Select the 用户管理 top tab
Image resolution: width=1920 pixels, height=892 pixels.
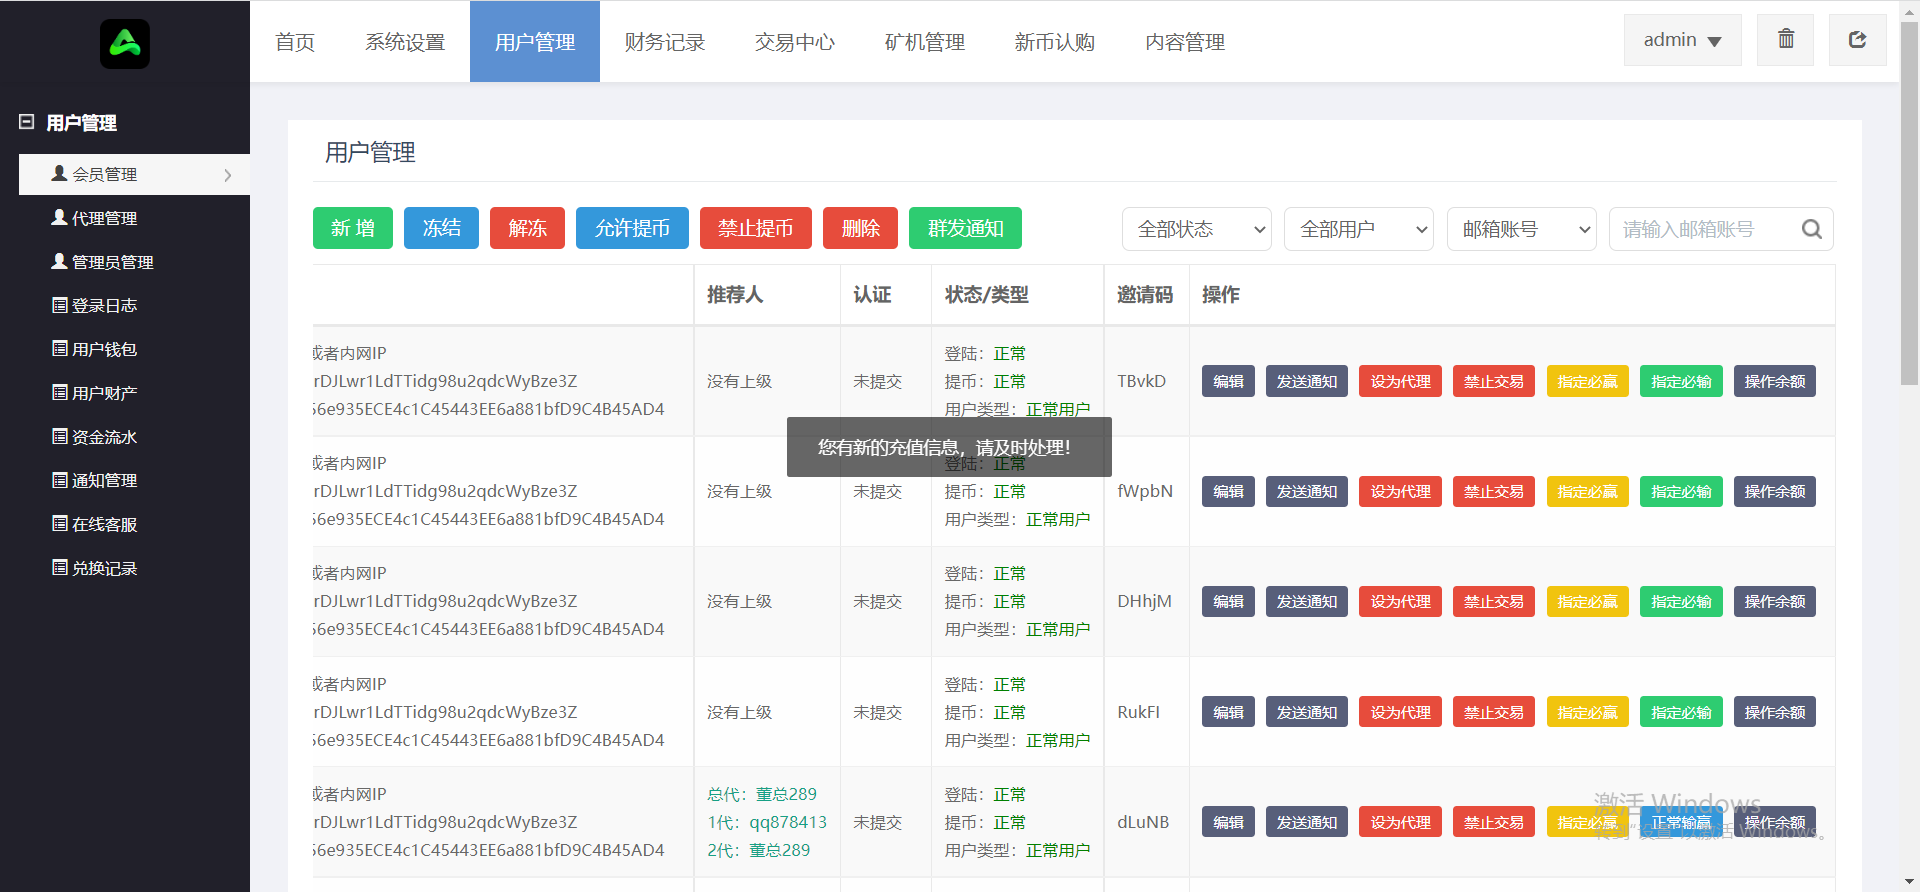[535, 42]
